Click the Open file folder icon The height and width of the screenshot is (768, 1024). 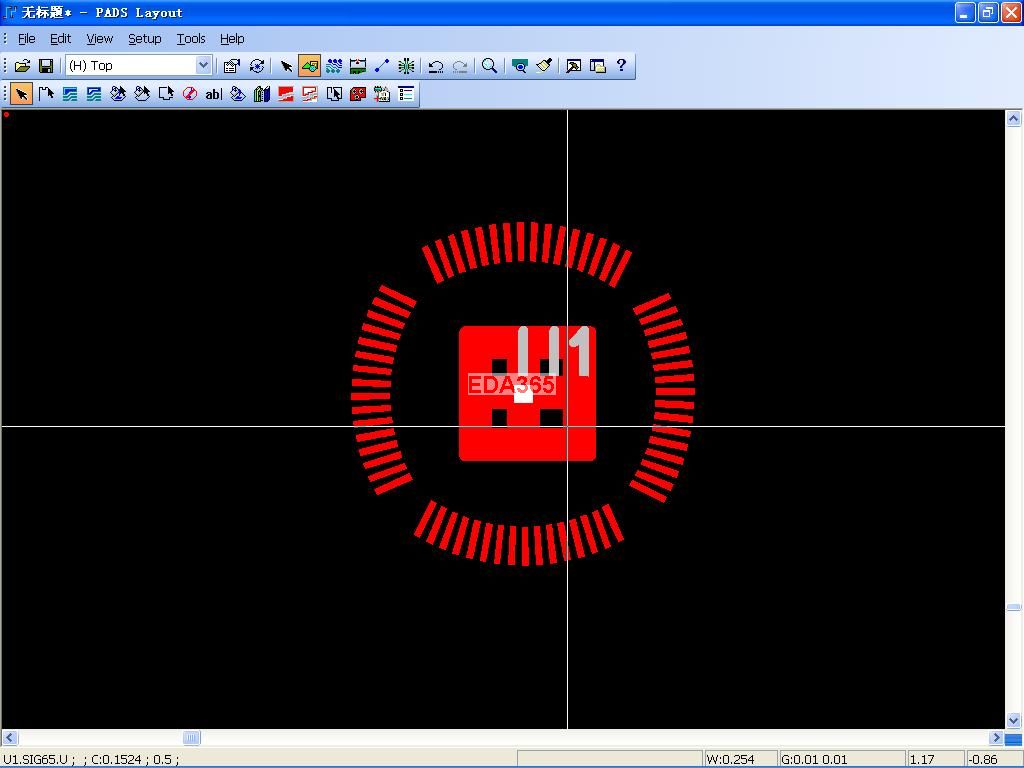22,66
